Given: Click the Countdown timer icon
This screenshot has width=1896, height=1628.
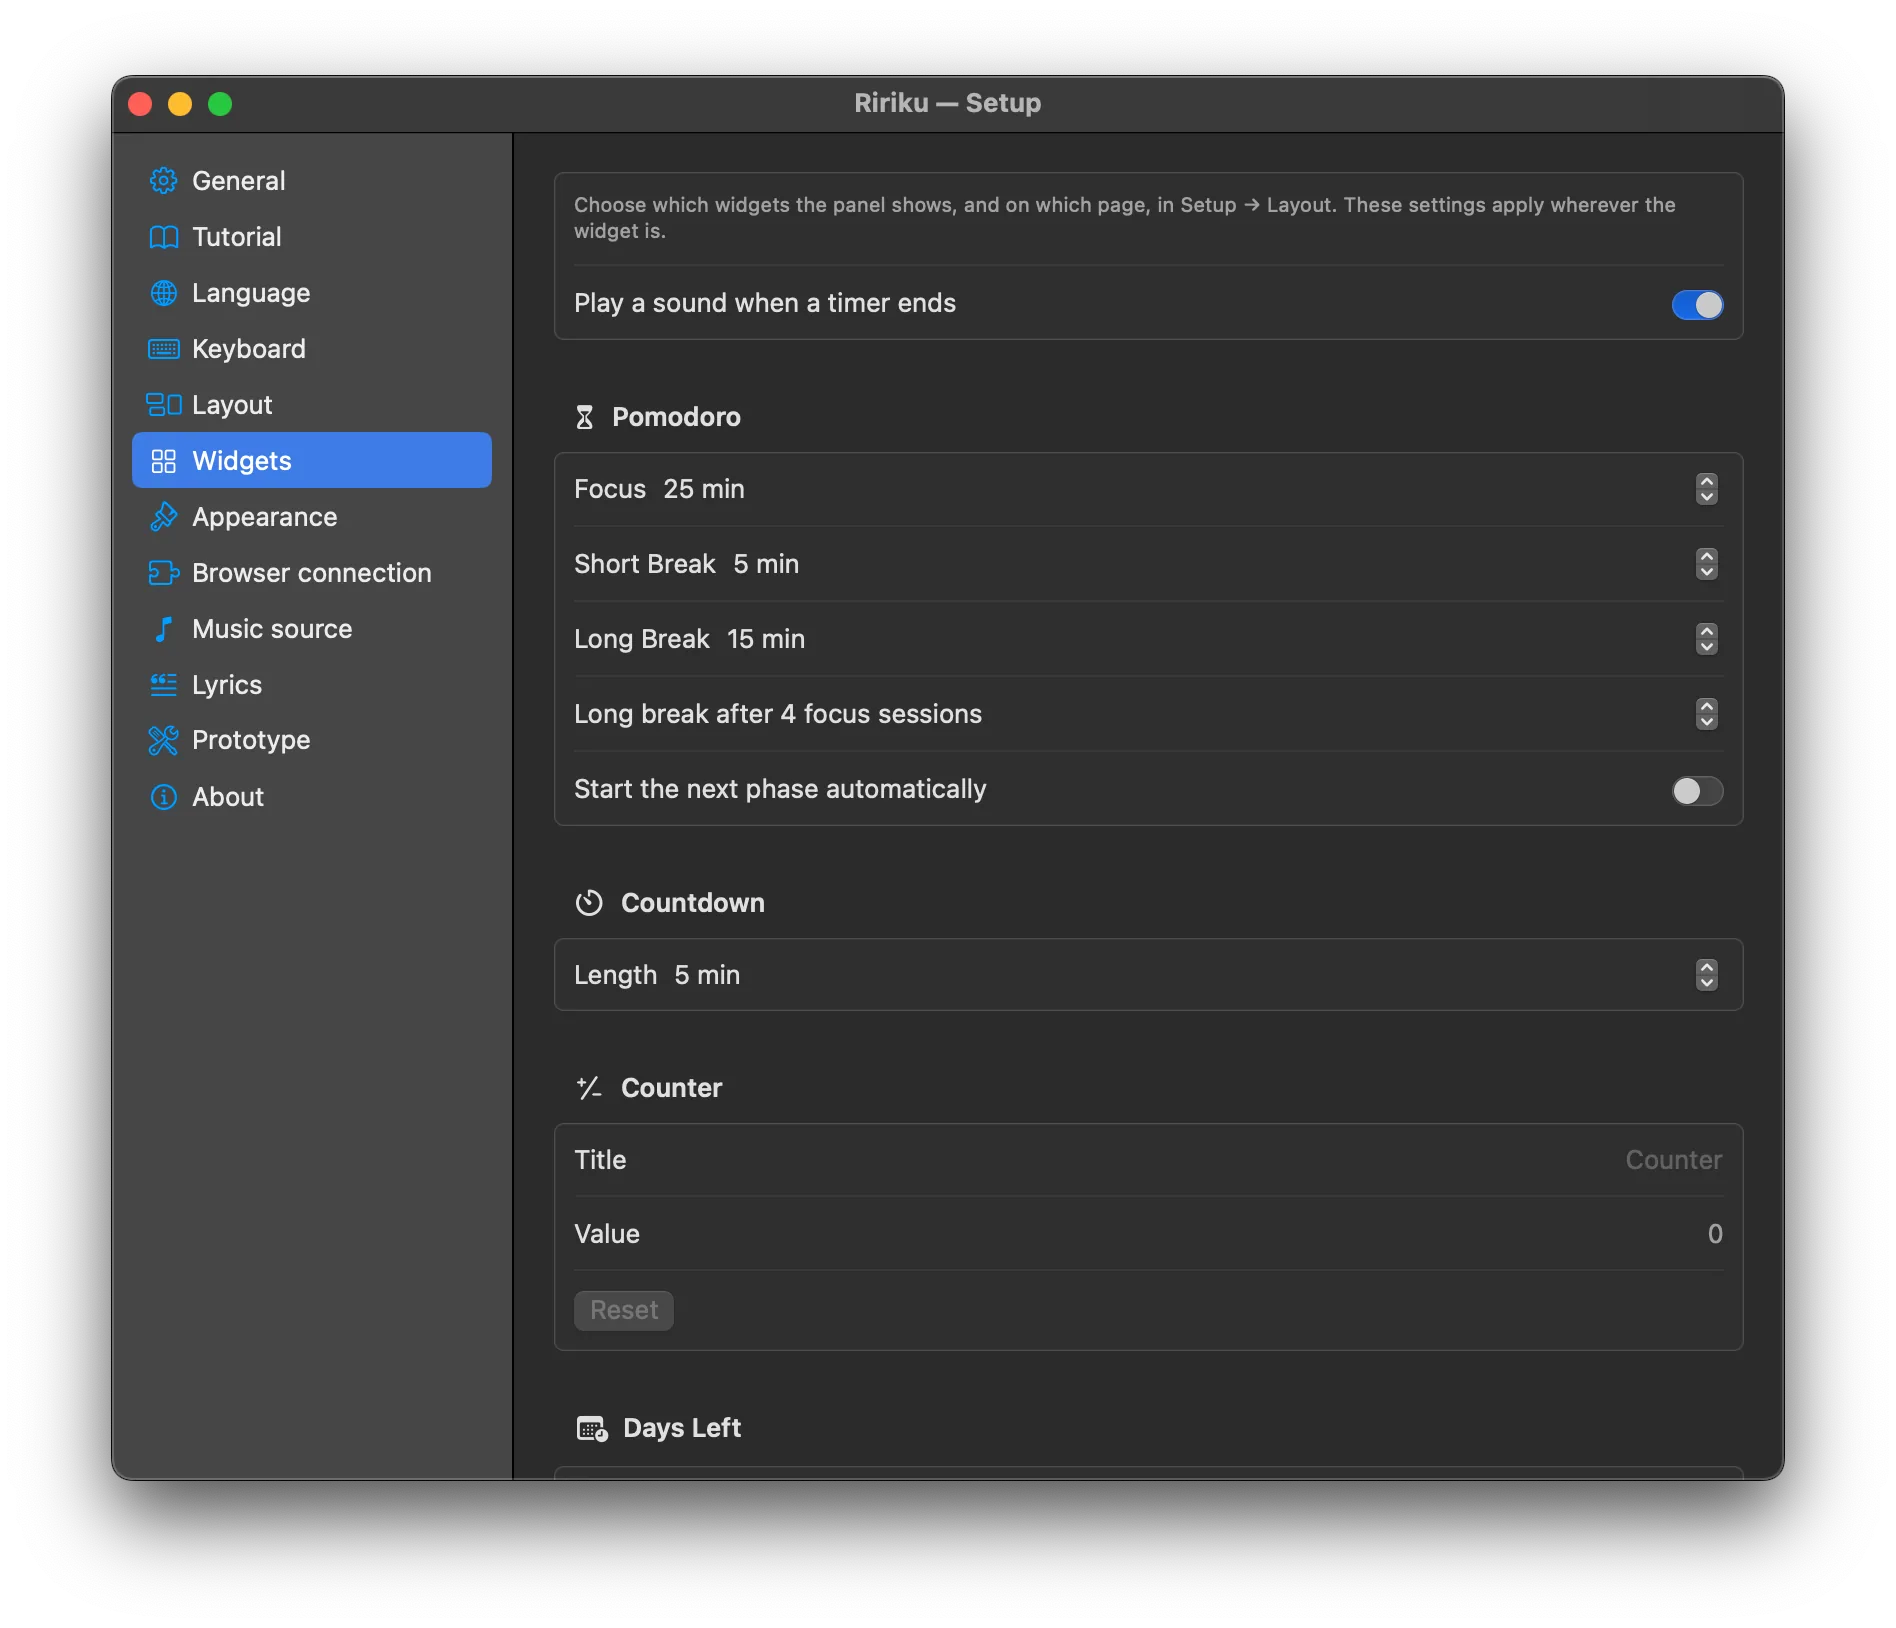Looking at the screenshot, I should 589,903.
